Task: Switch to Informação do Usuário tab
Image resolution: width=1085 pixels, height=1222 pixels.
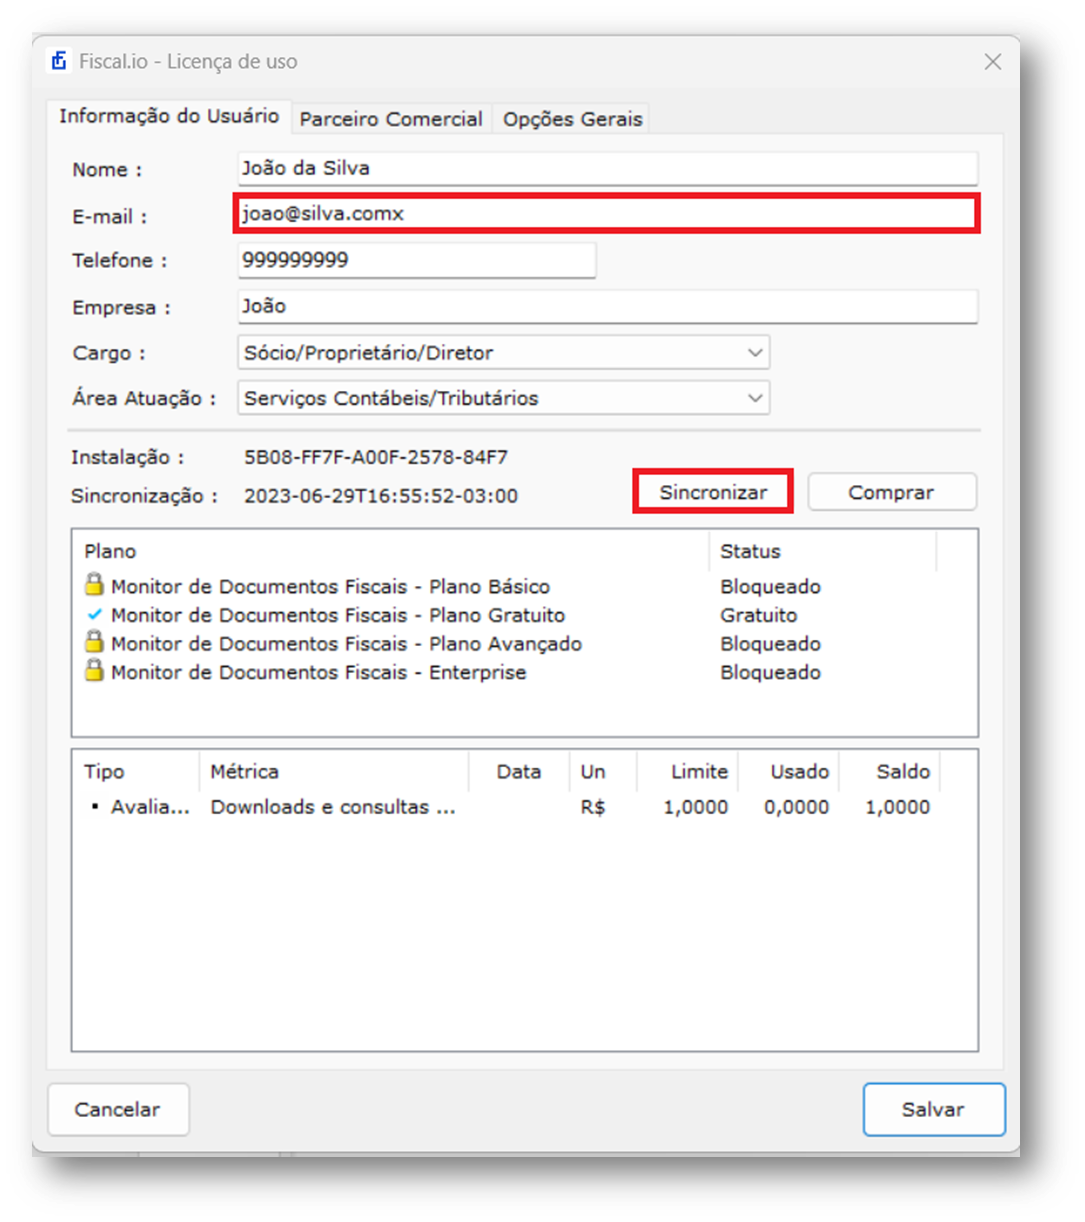Action: (x=169, y=116)
